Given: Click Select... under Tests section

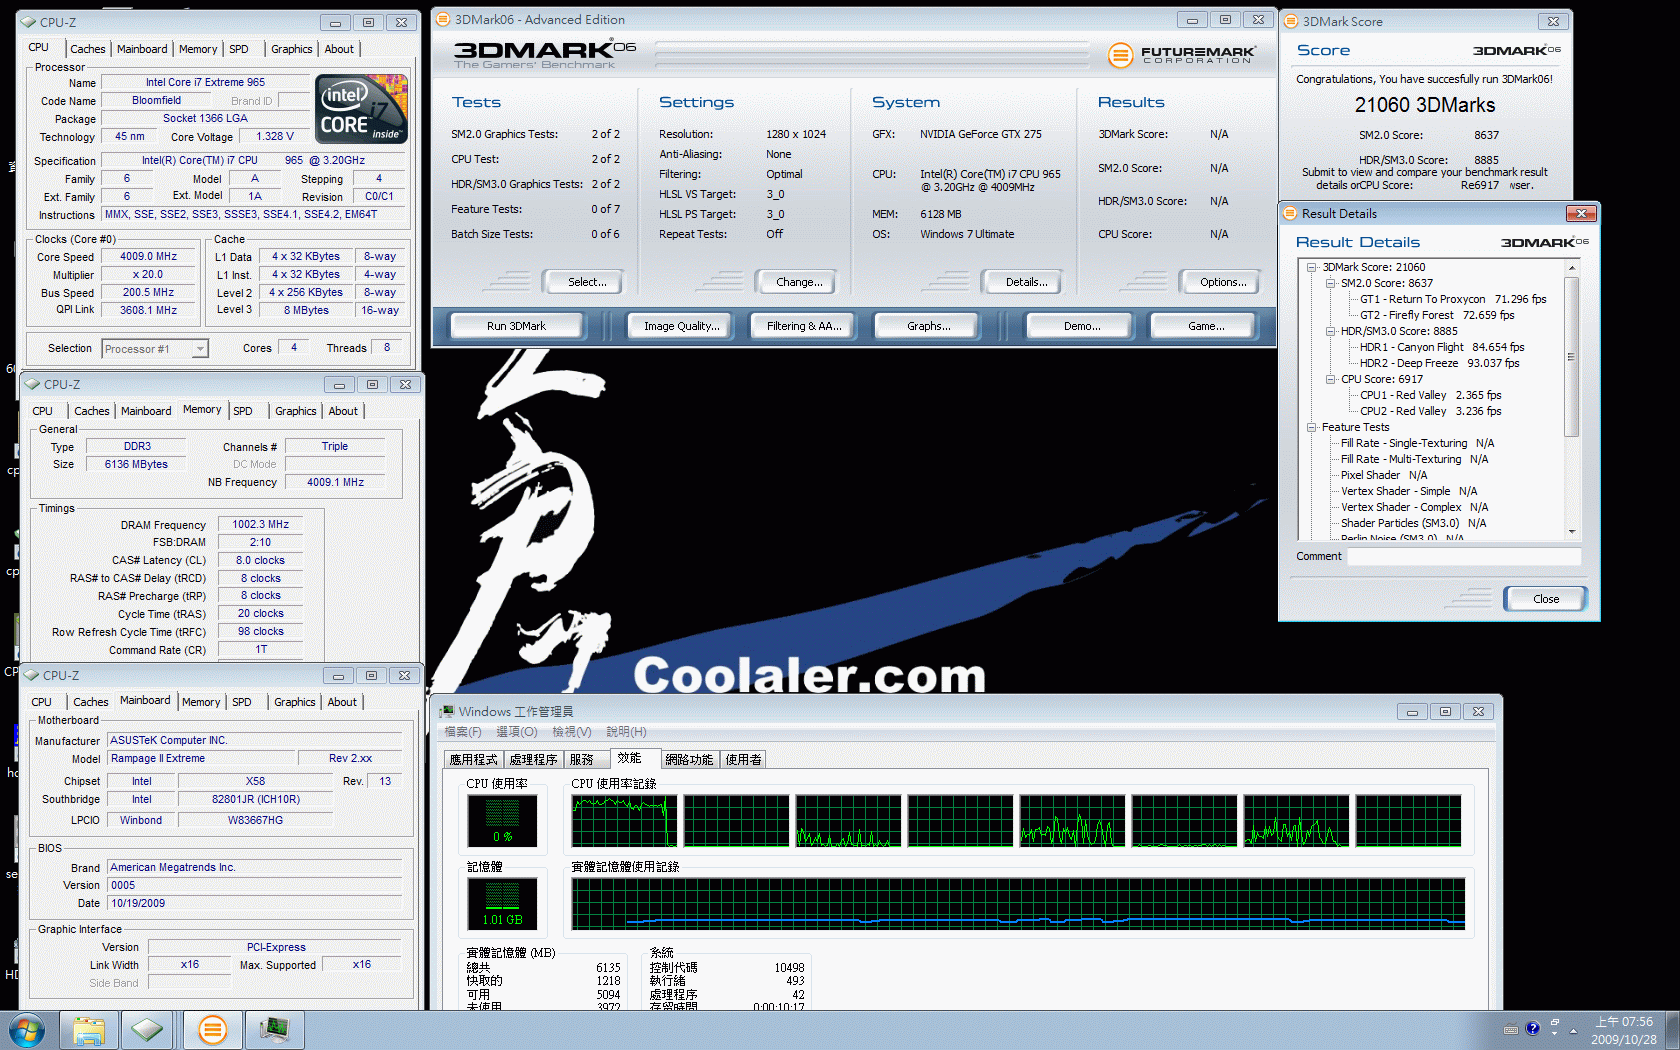Looking at the screenshot, I should [587, 282].
